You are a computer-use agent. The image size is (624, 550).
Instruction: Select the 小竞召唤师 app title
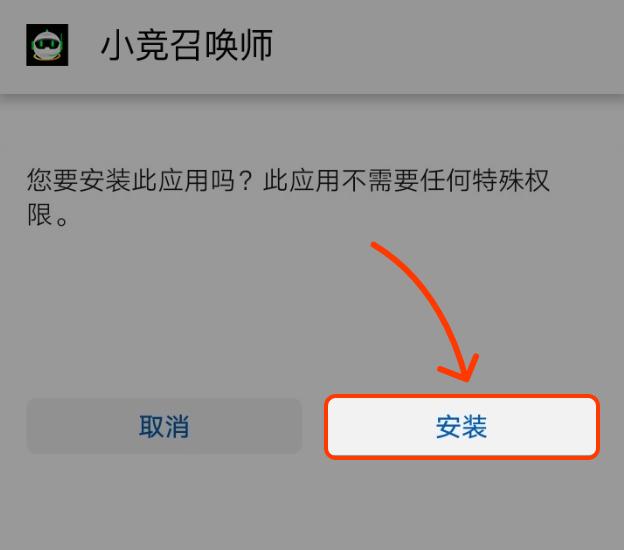click(x=187, y=45)
